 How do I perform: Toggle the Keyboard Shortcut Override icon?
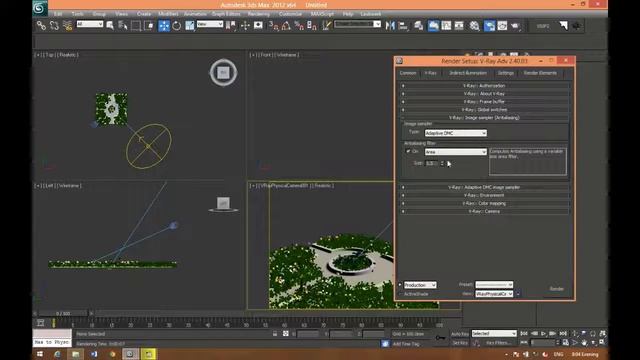(258, 26)
